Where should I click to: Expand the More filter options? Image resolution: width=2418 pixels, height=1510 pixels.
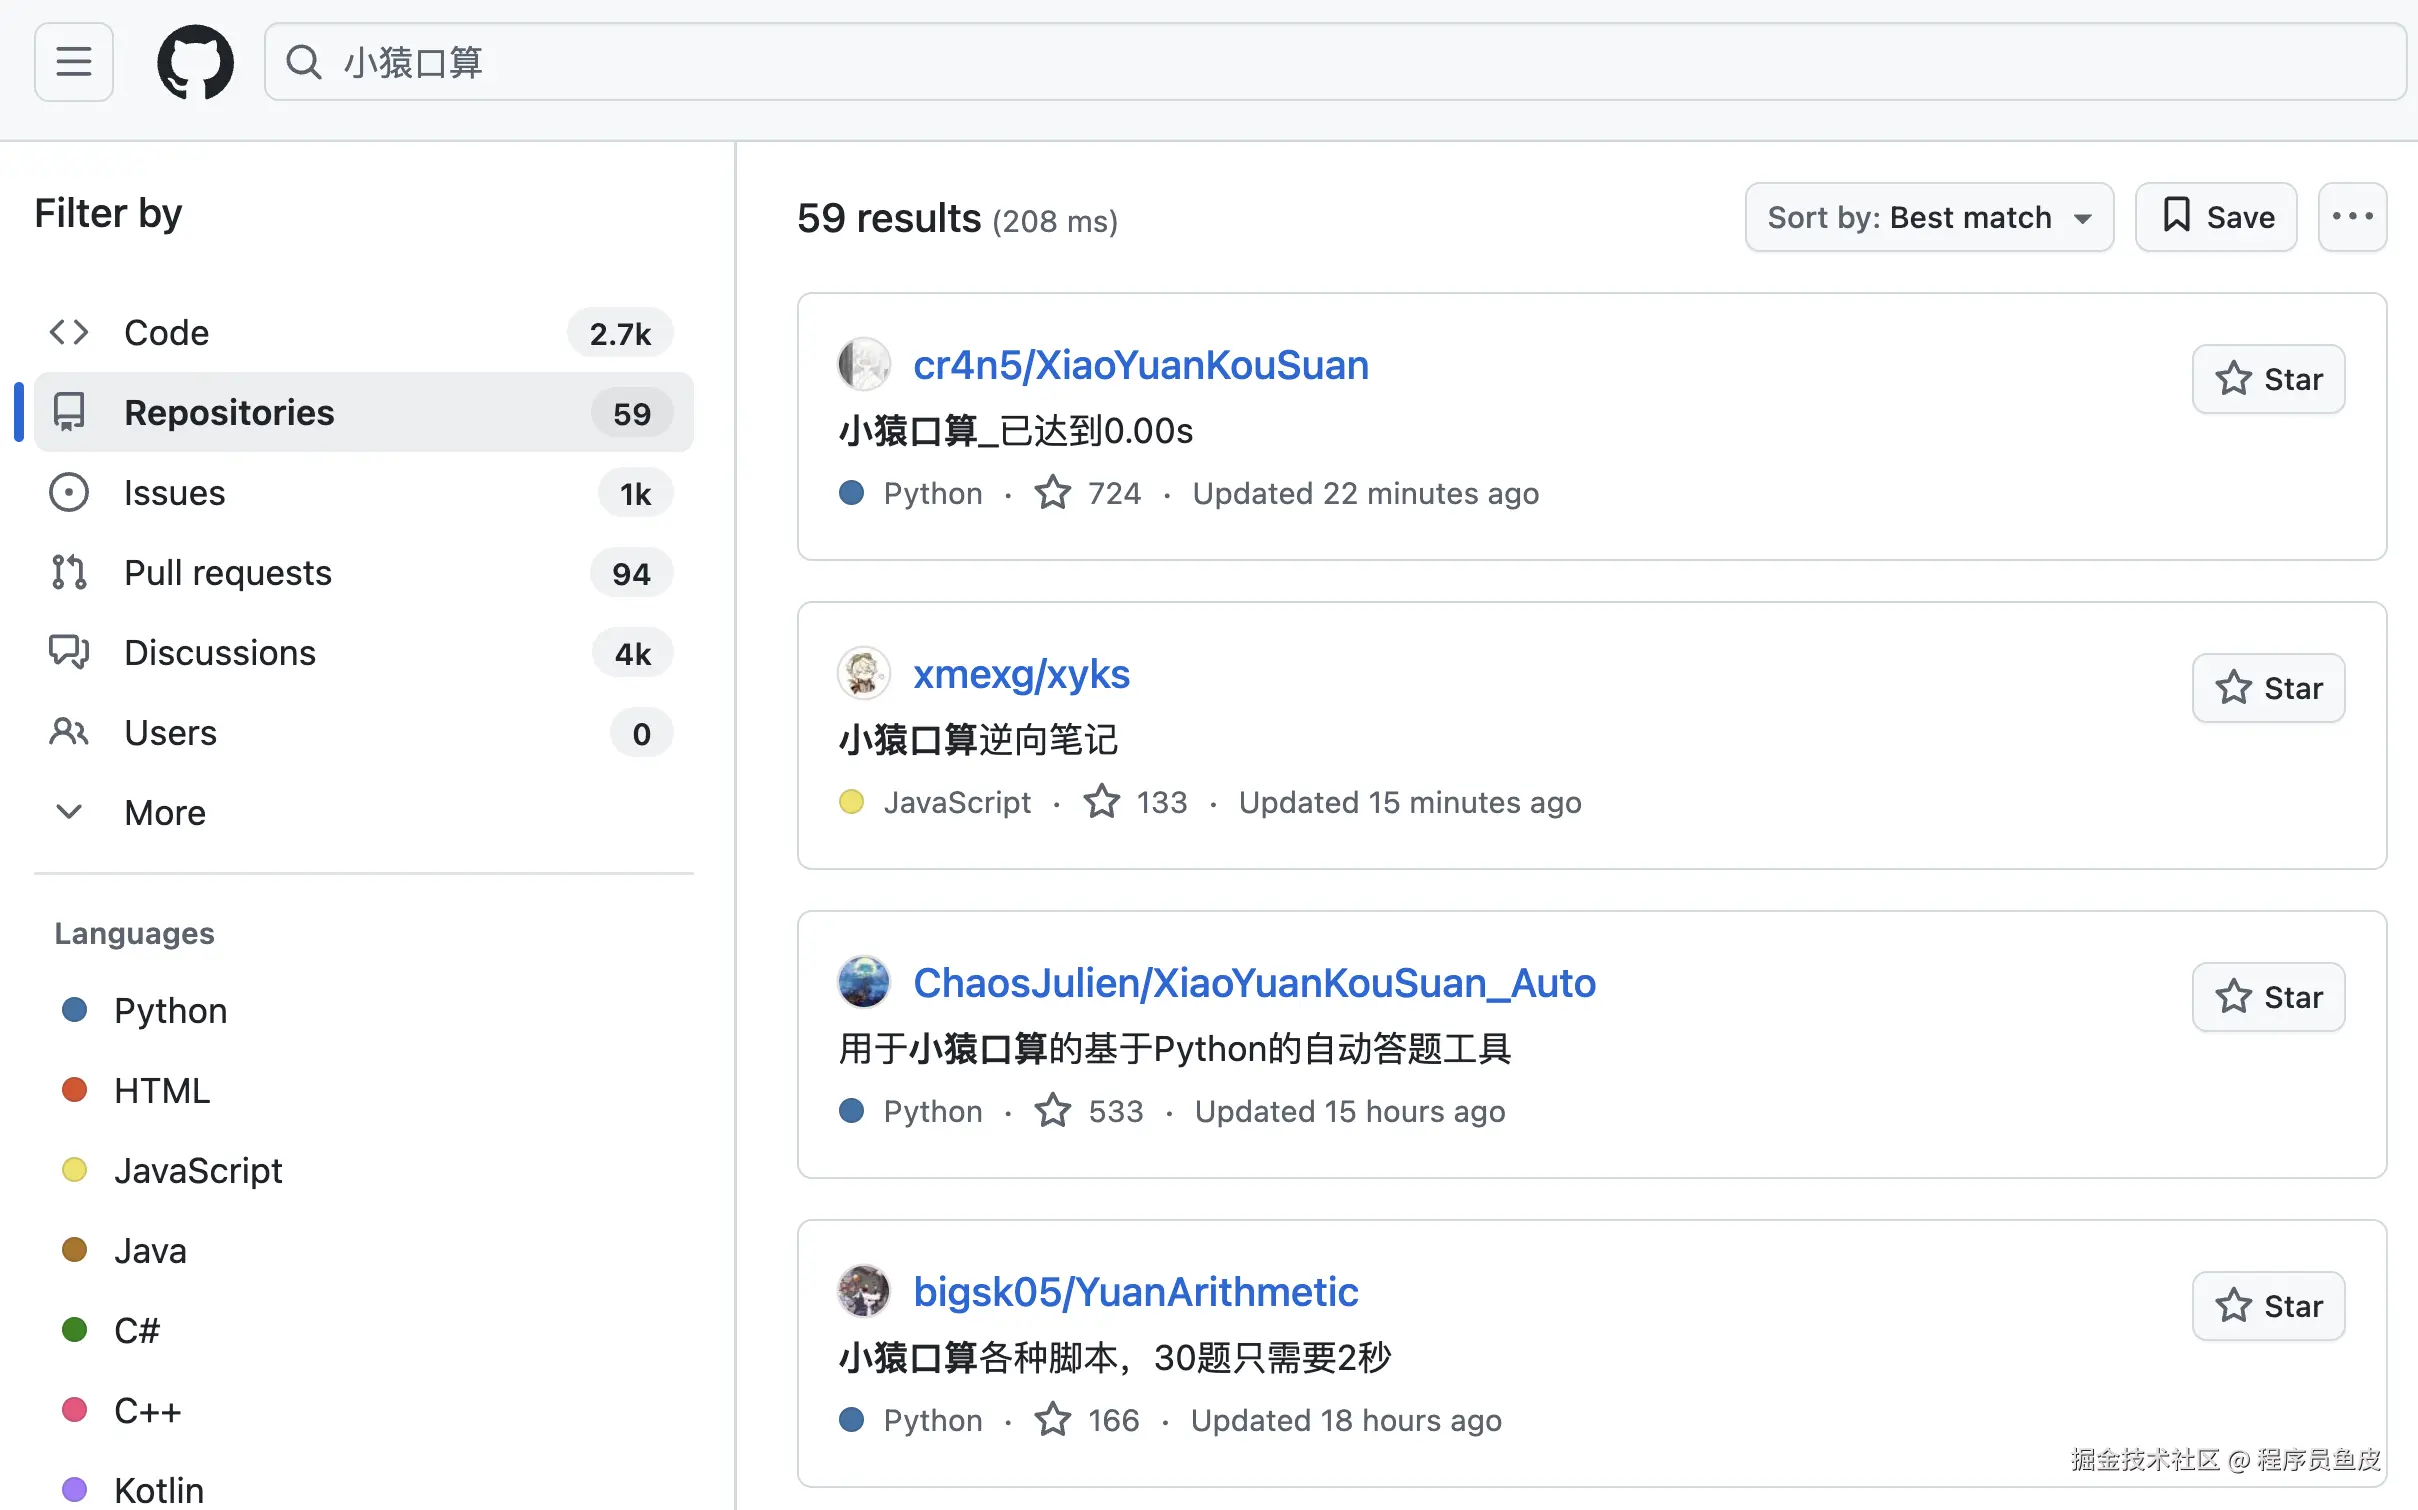coord(164,812)
